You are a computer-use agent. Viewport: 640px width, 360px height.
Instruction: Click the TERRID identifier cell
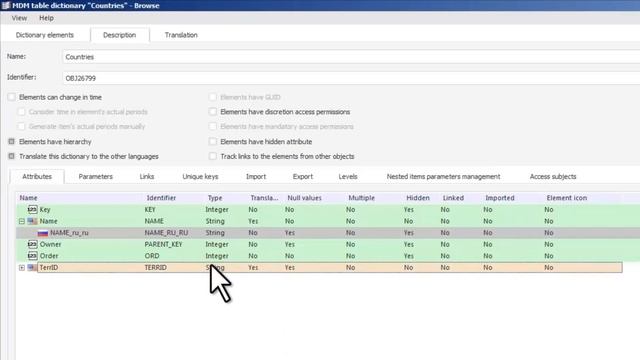[x=156, y=267]
